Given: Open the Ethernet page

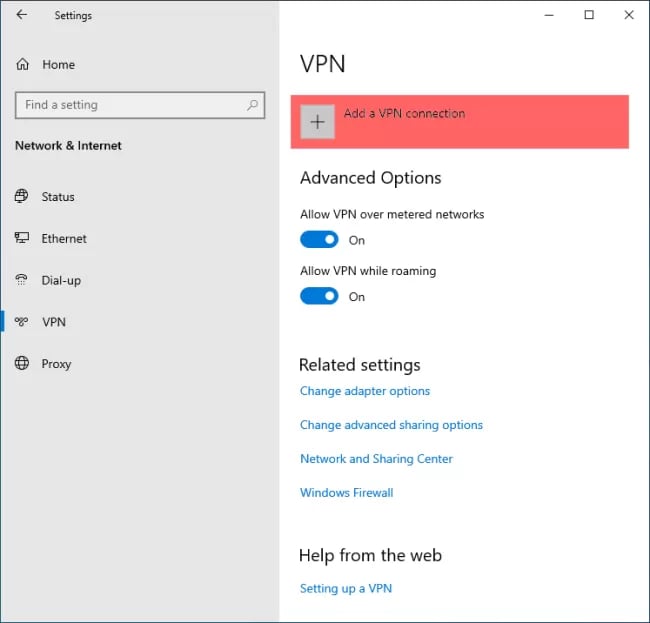Looking at the screenshot, I should click(64, 238).
